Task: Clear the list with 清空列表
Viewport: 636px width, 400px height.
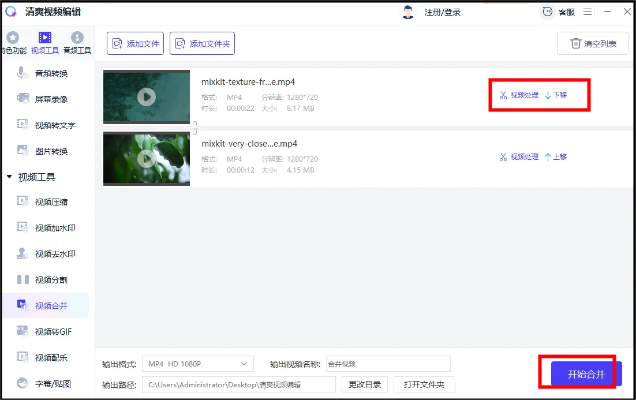Action: pyautogui.click(x=593, y=43)
